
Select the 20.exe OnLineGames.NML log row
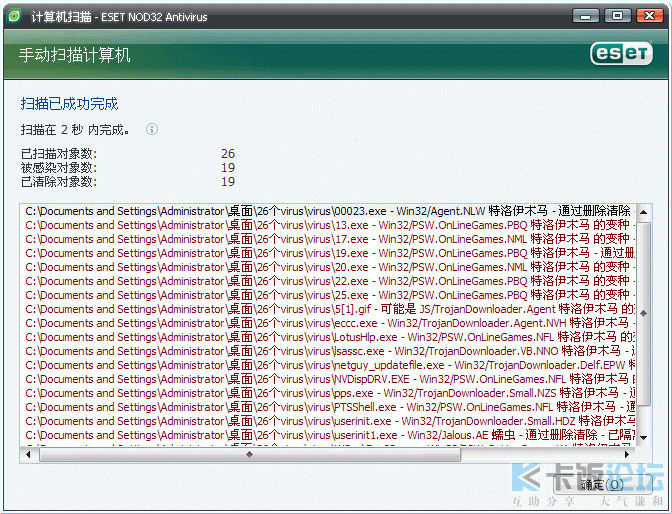tap(329, 267)
